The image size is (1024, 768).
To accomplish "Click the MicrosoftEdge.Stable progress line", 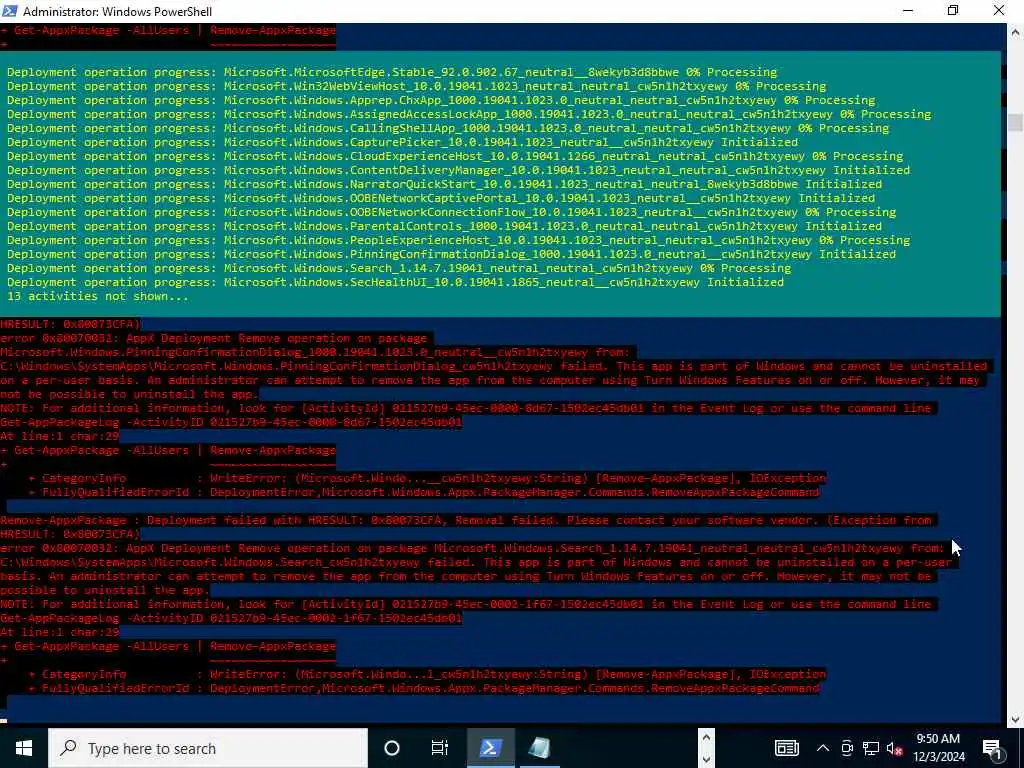I will click(x=392, y=72).
